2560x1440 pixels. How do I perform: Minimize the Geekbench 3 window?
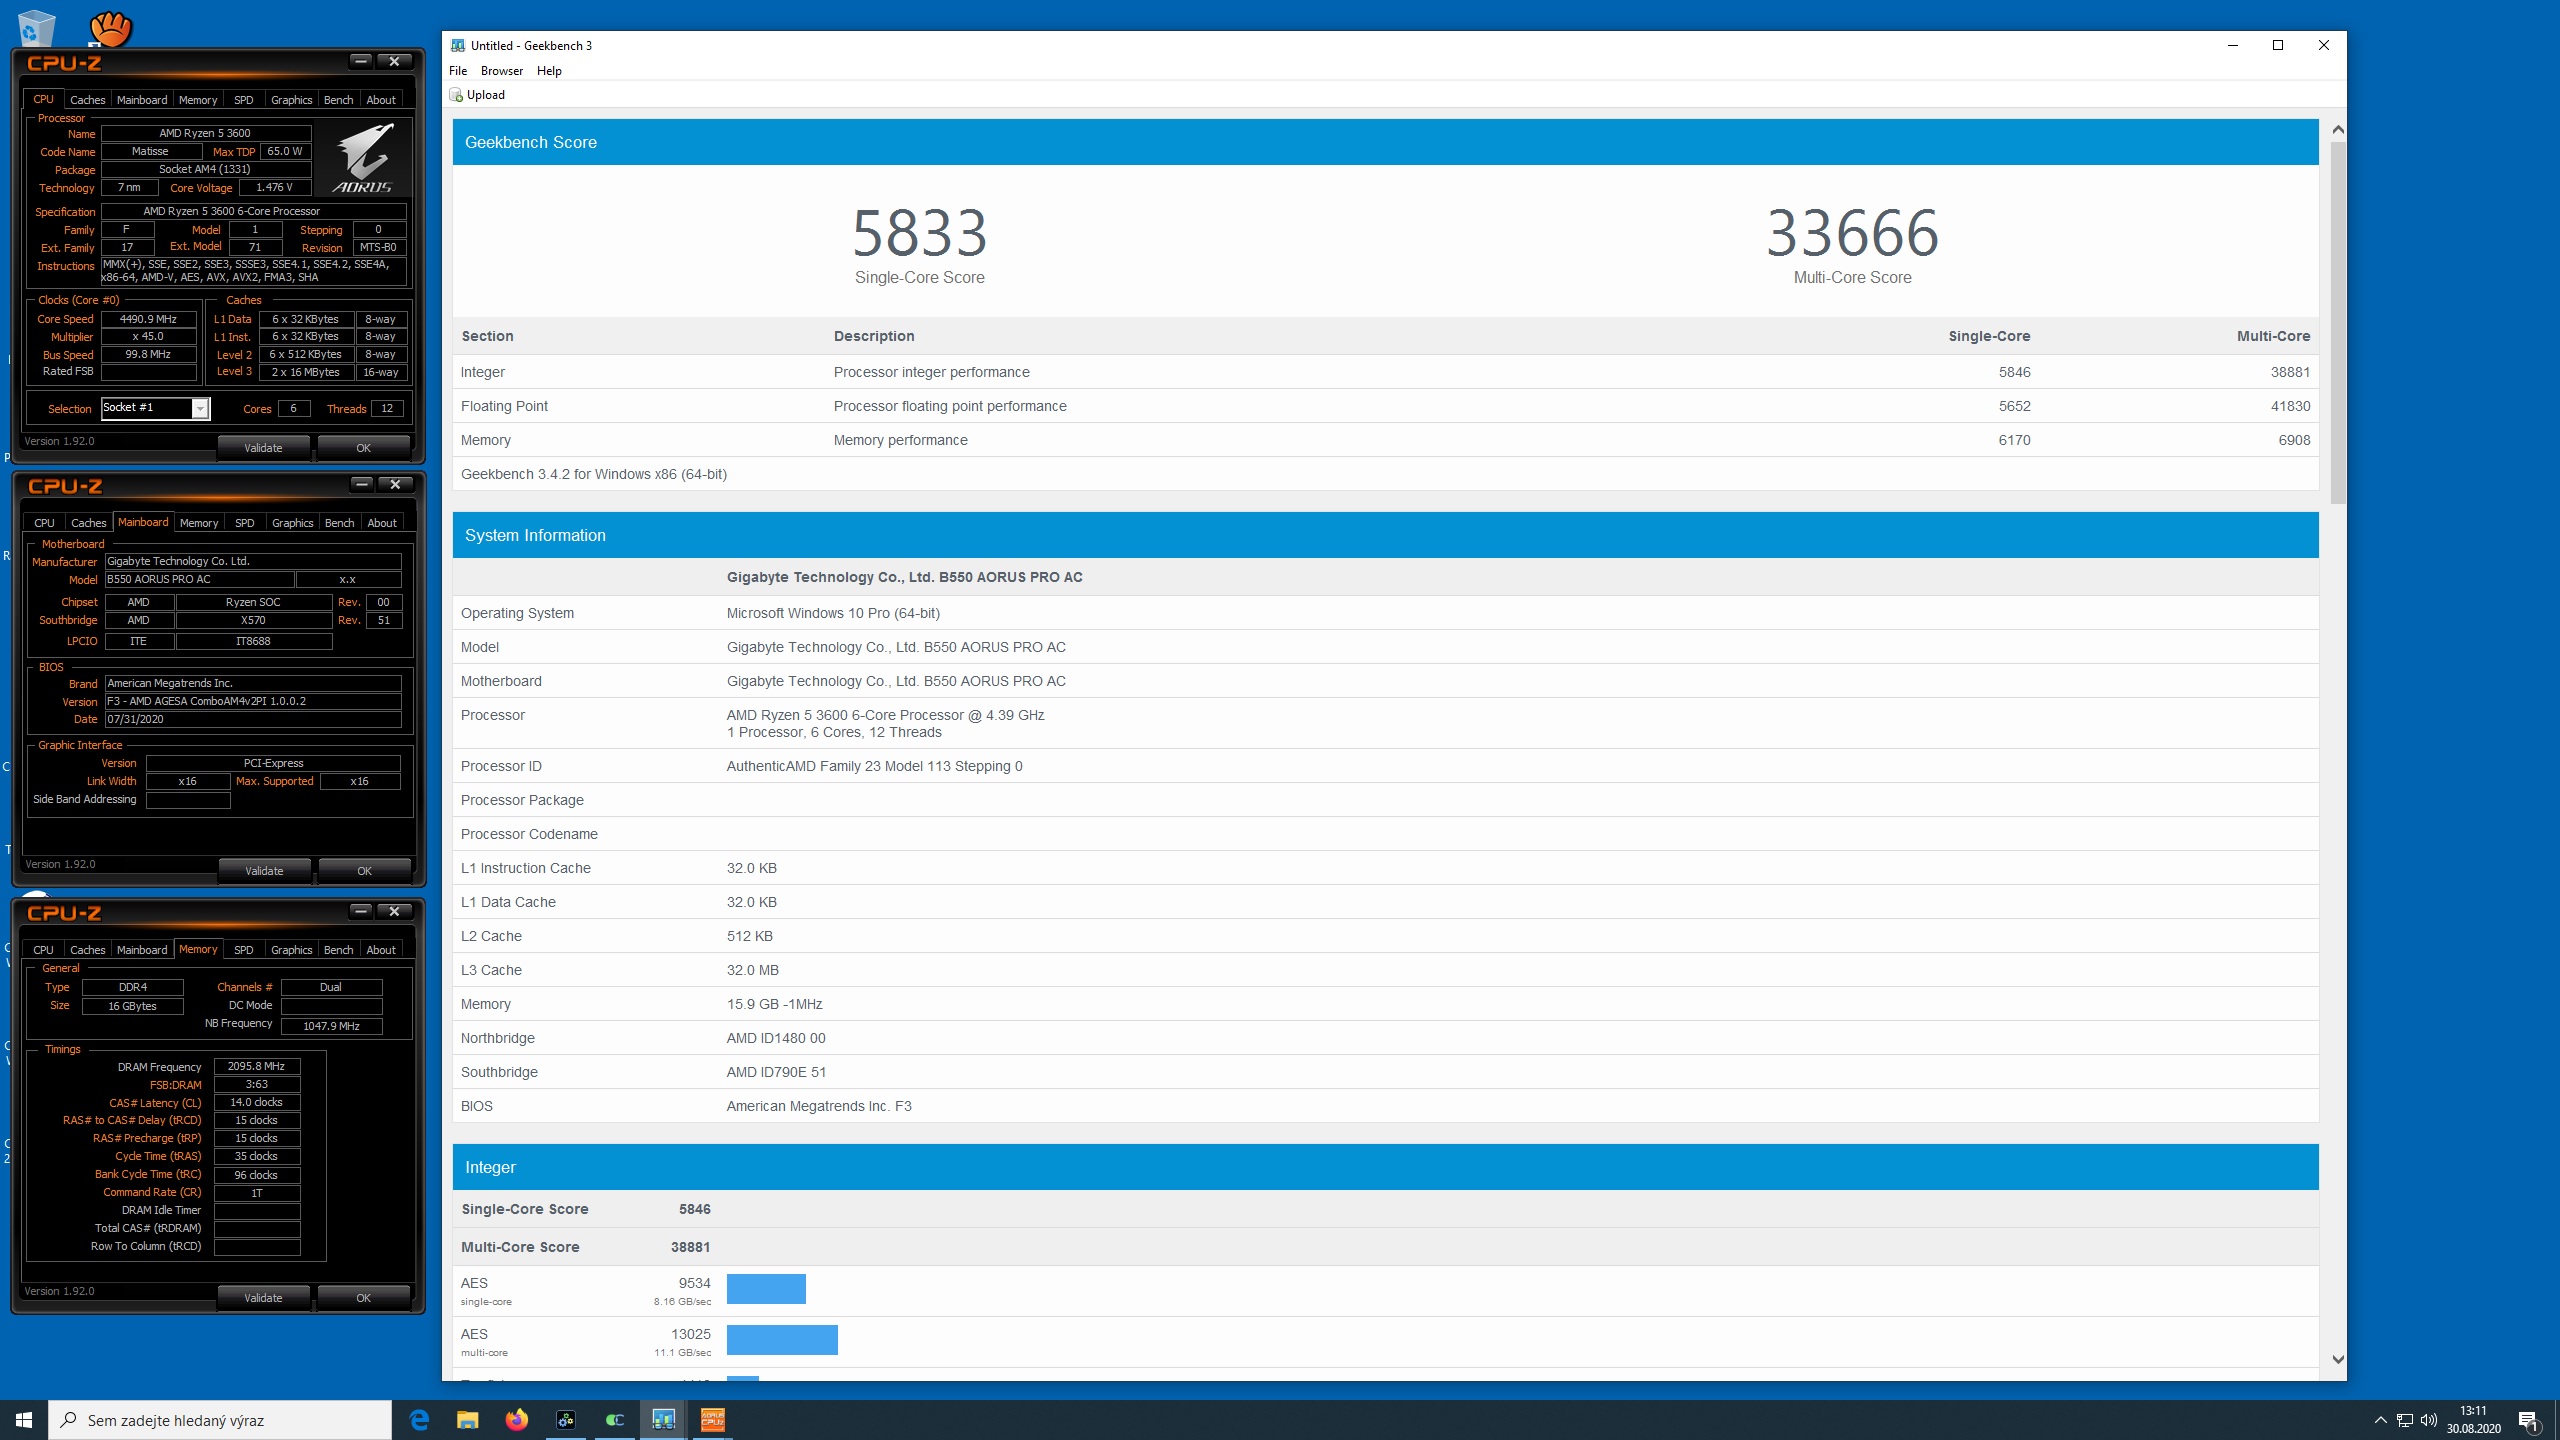coord(2233,45)
